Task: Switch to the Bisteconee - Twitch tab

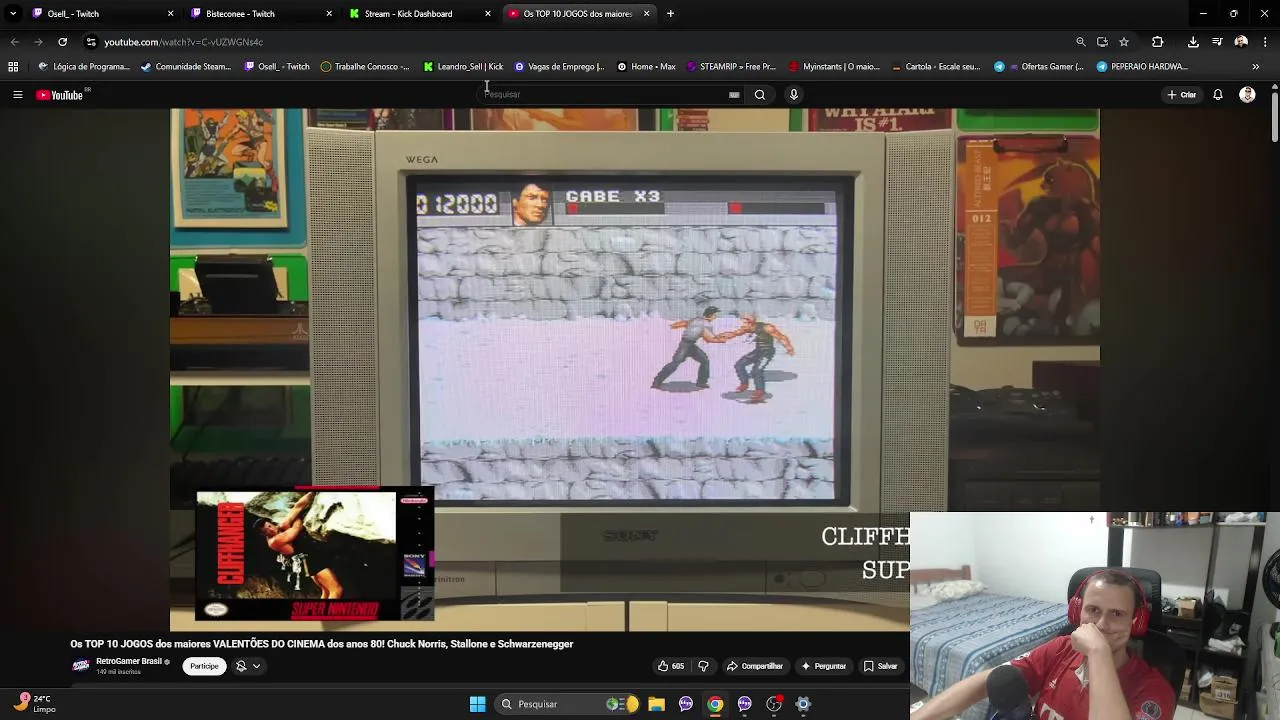Action: coord(255,14)
